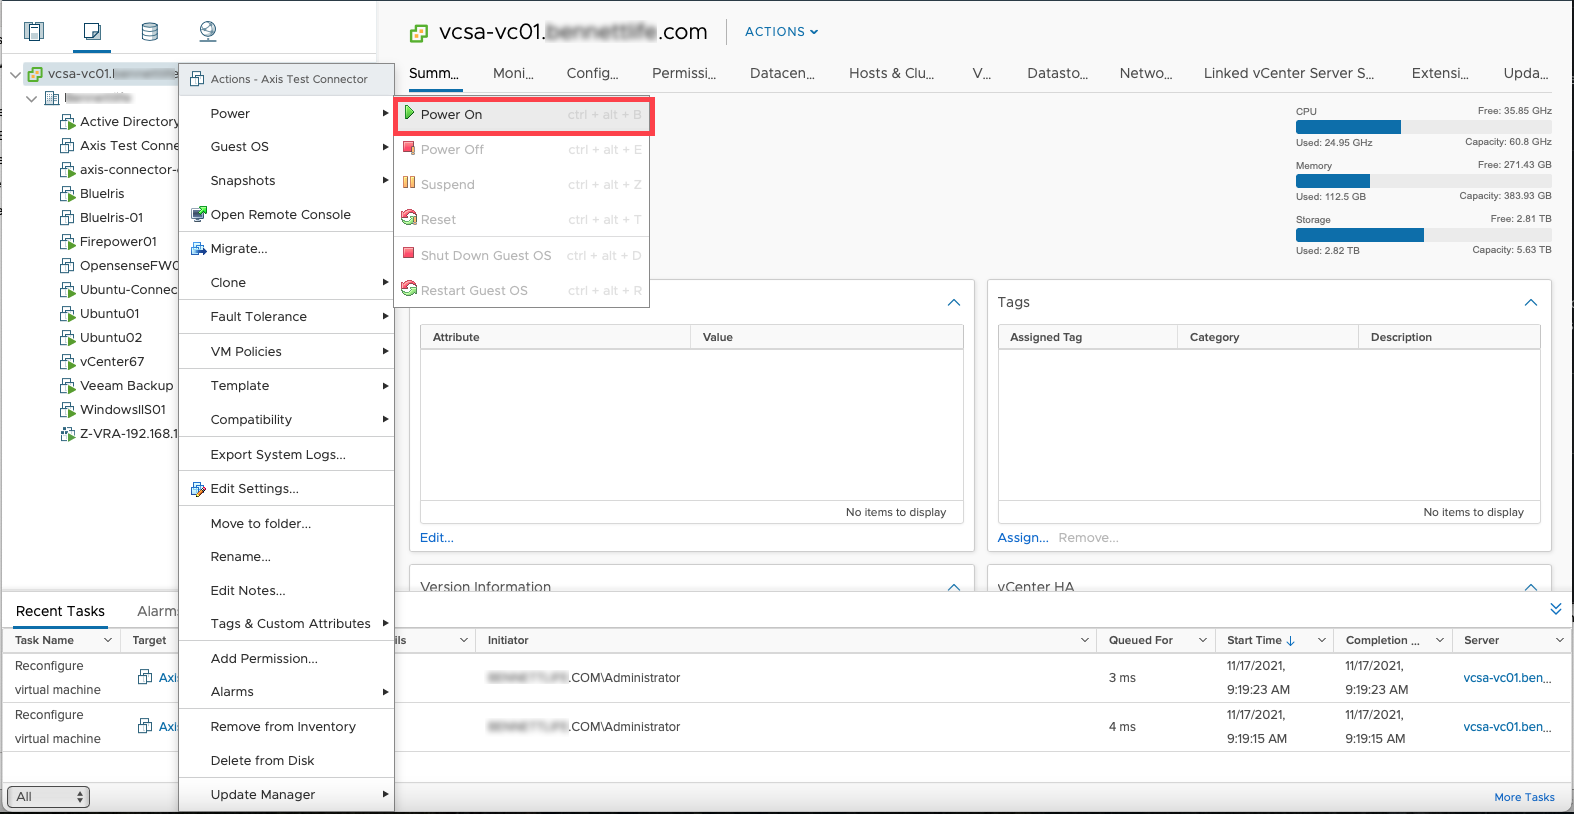Viewport: 1574px width, 814px height.
Task: Open Linked vCenter Server Systems tab
Action: point(1288,73)
